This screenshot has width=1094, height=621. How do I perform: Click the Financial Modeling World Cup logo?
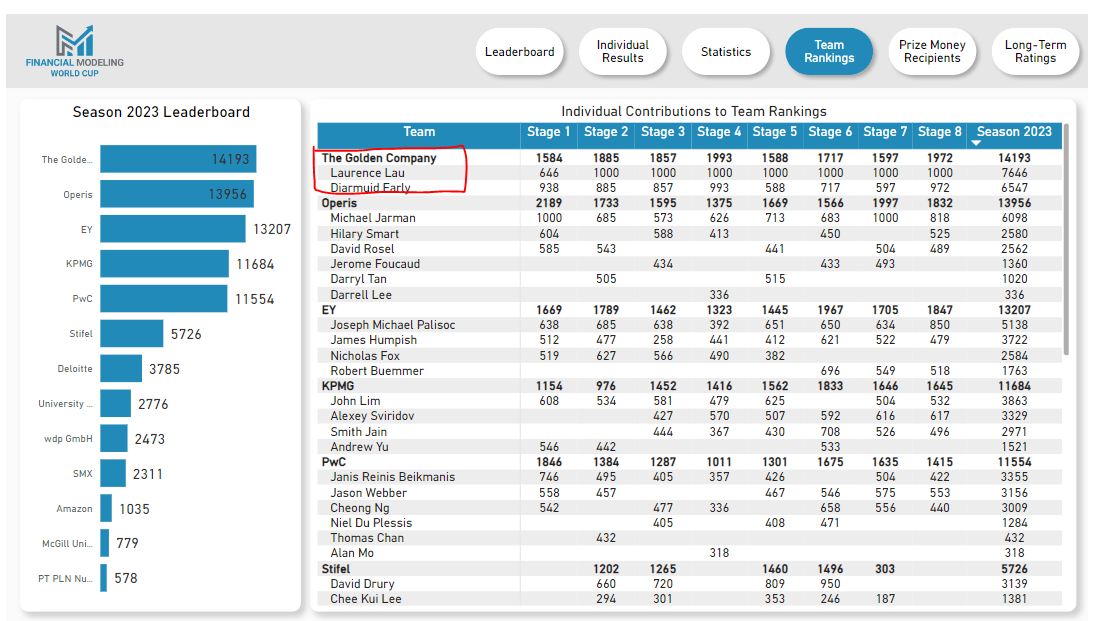[75, 51]
